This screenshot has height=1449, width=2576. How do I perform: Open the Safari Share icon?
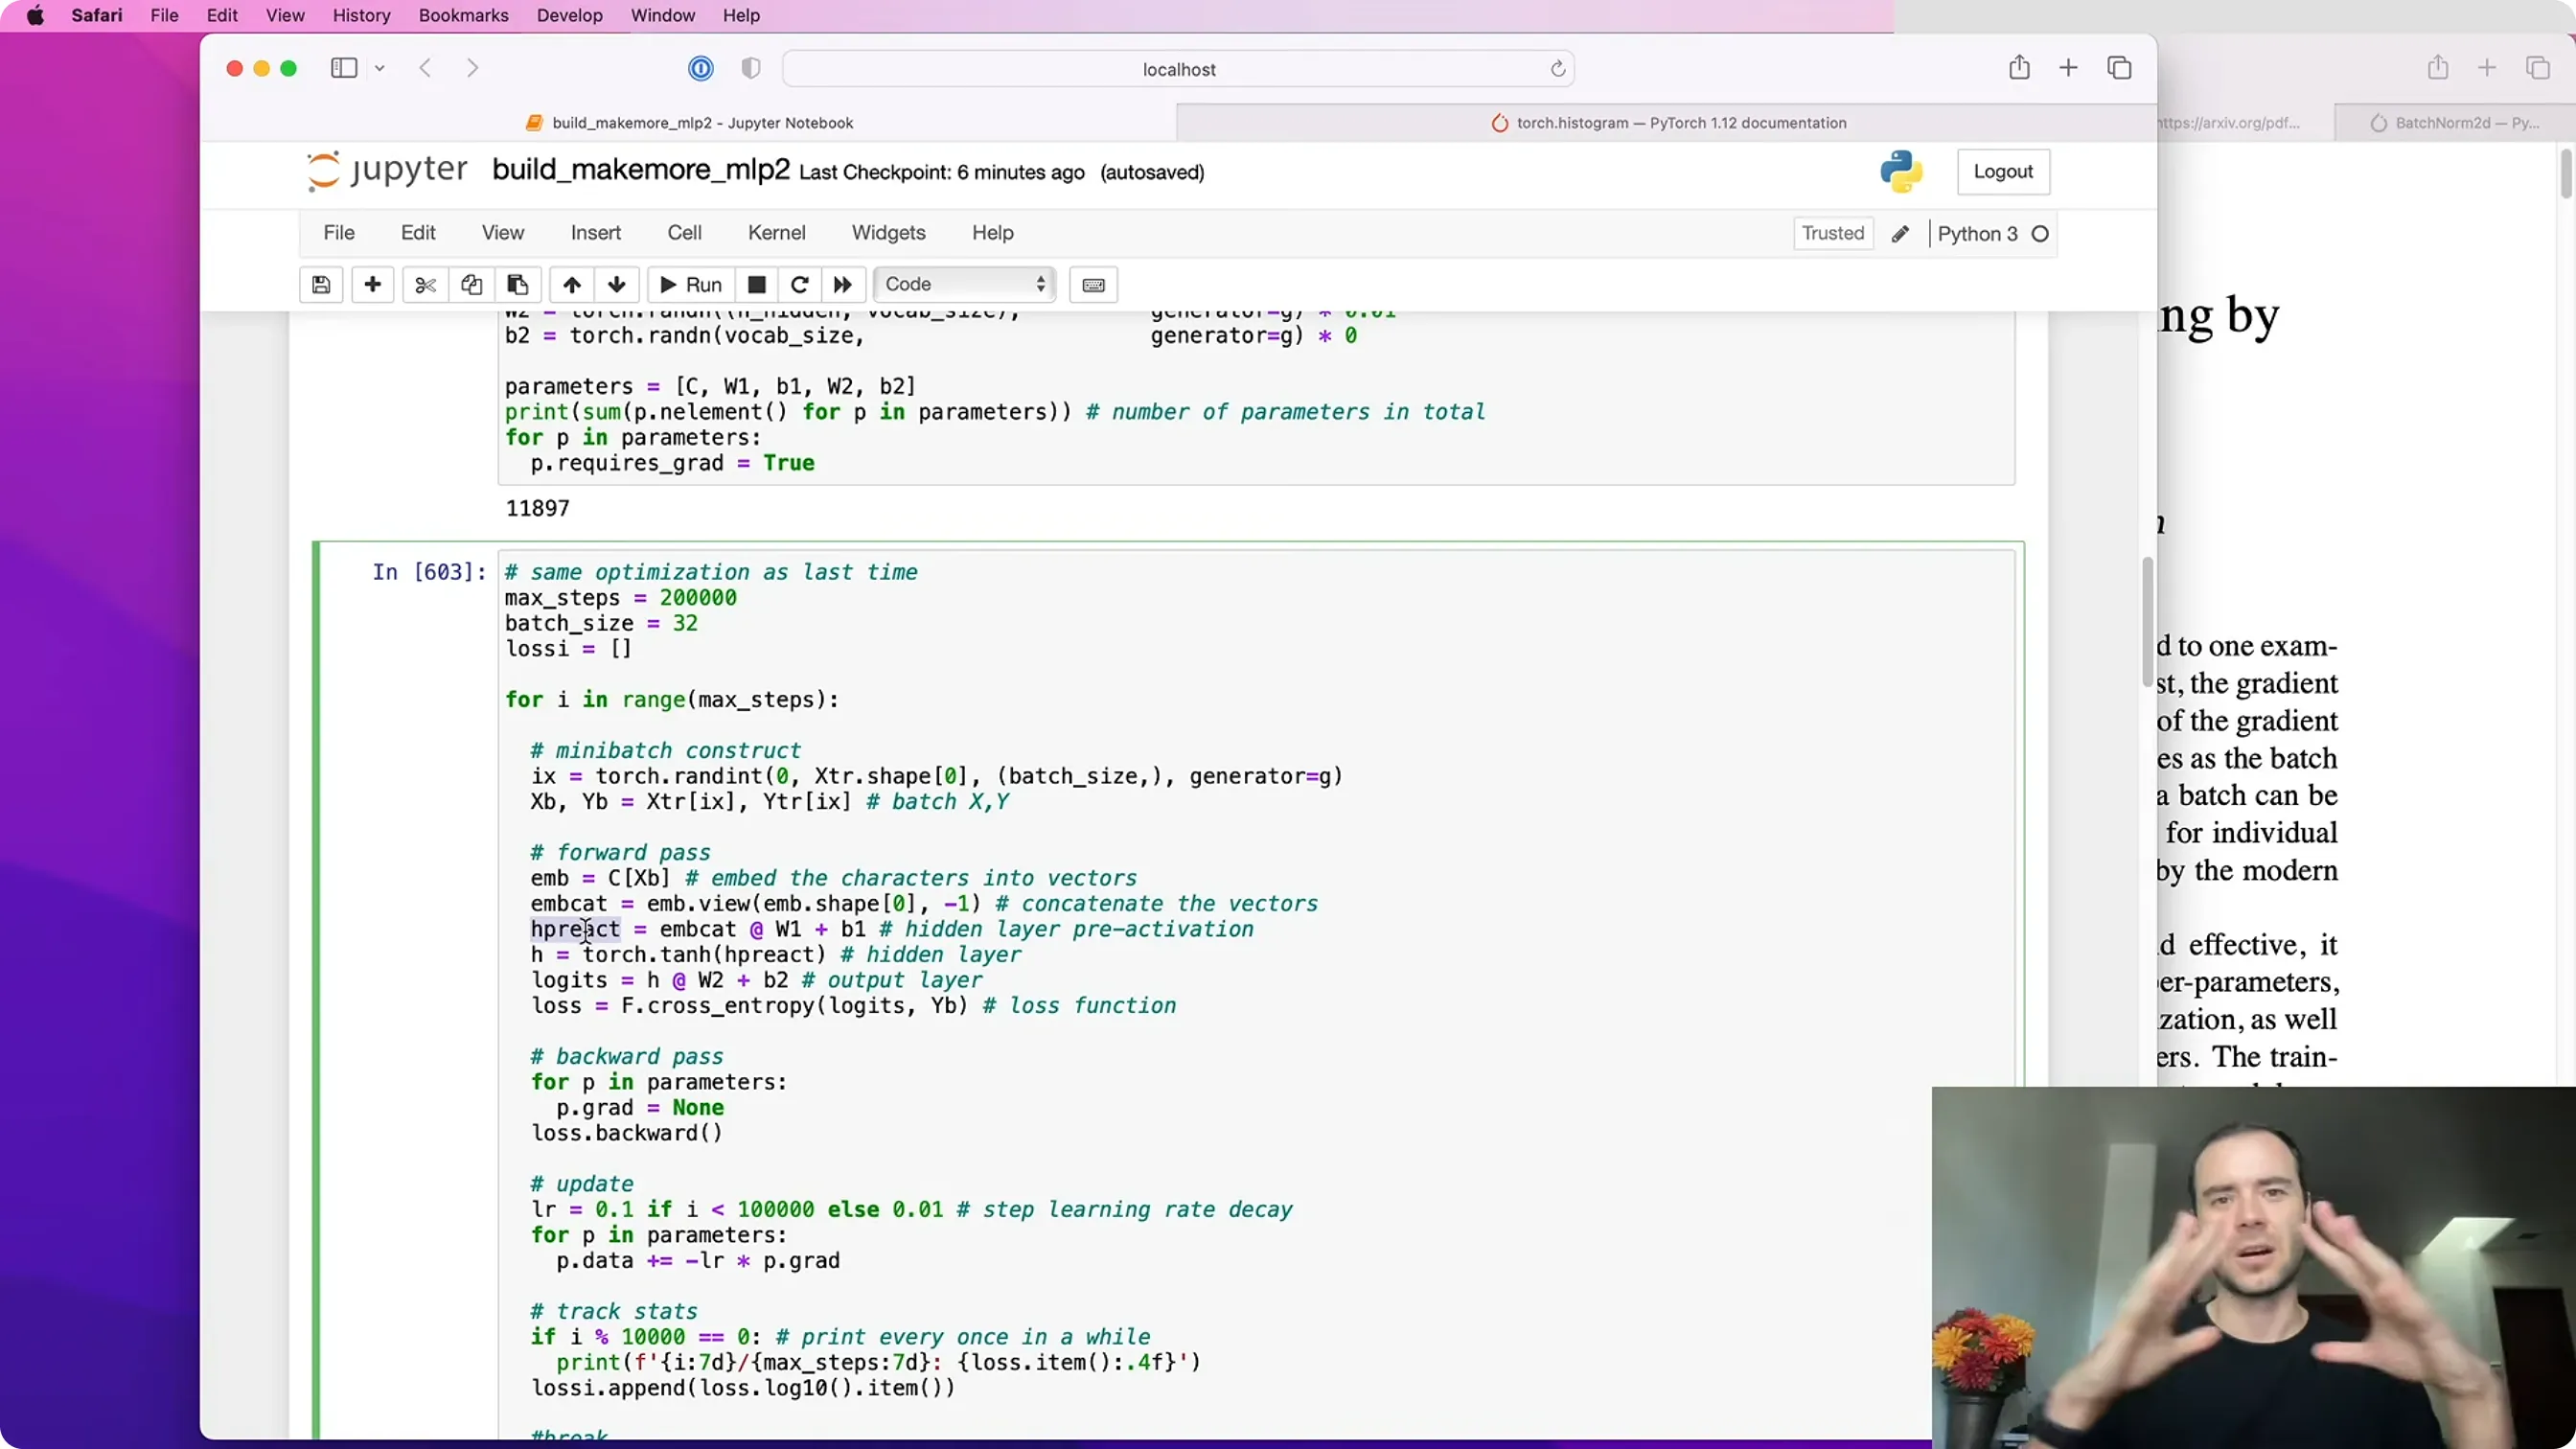2020,68
